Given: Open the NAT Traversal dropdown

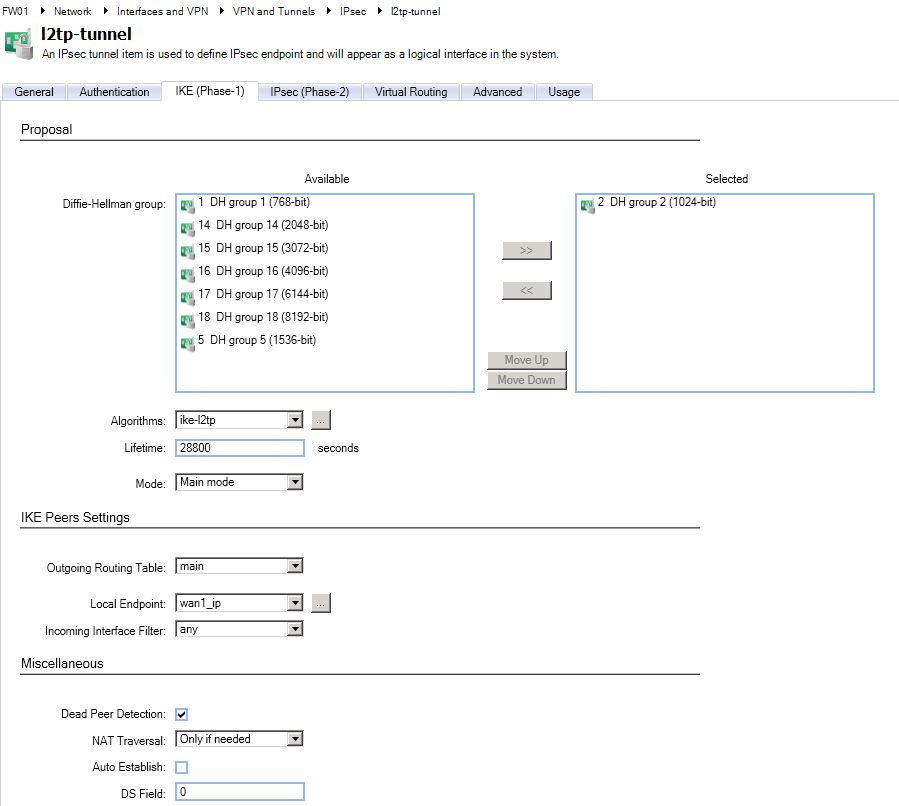Looking at the screenshot, I should point(294,739).
